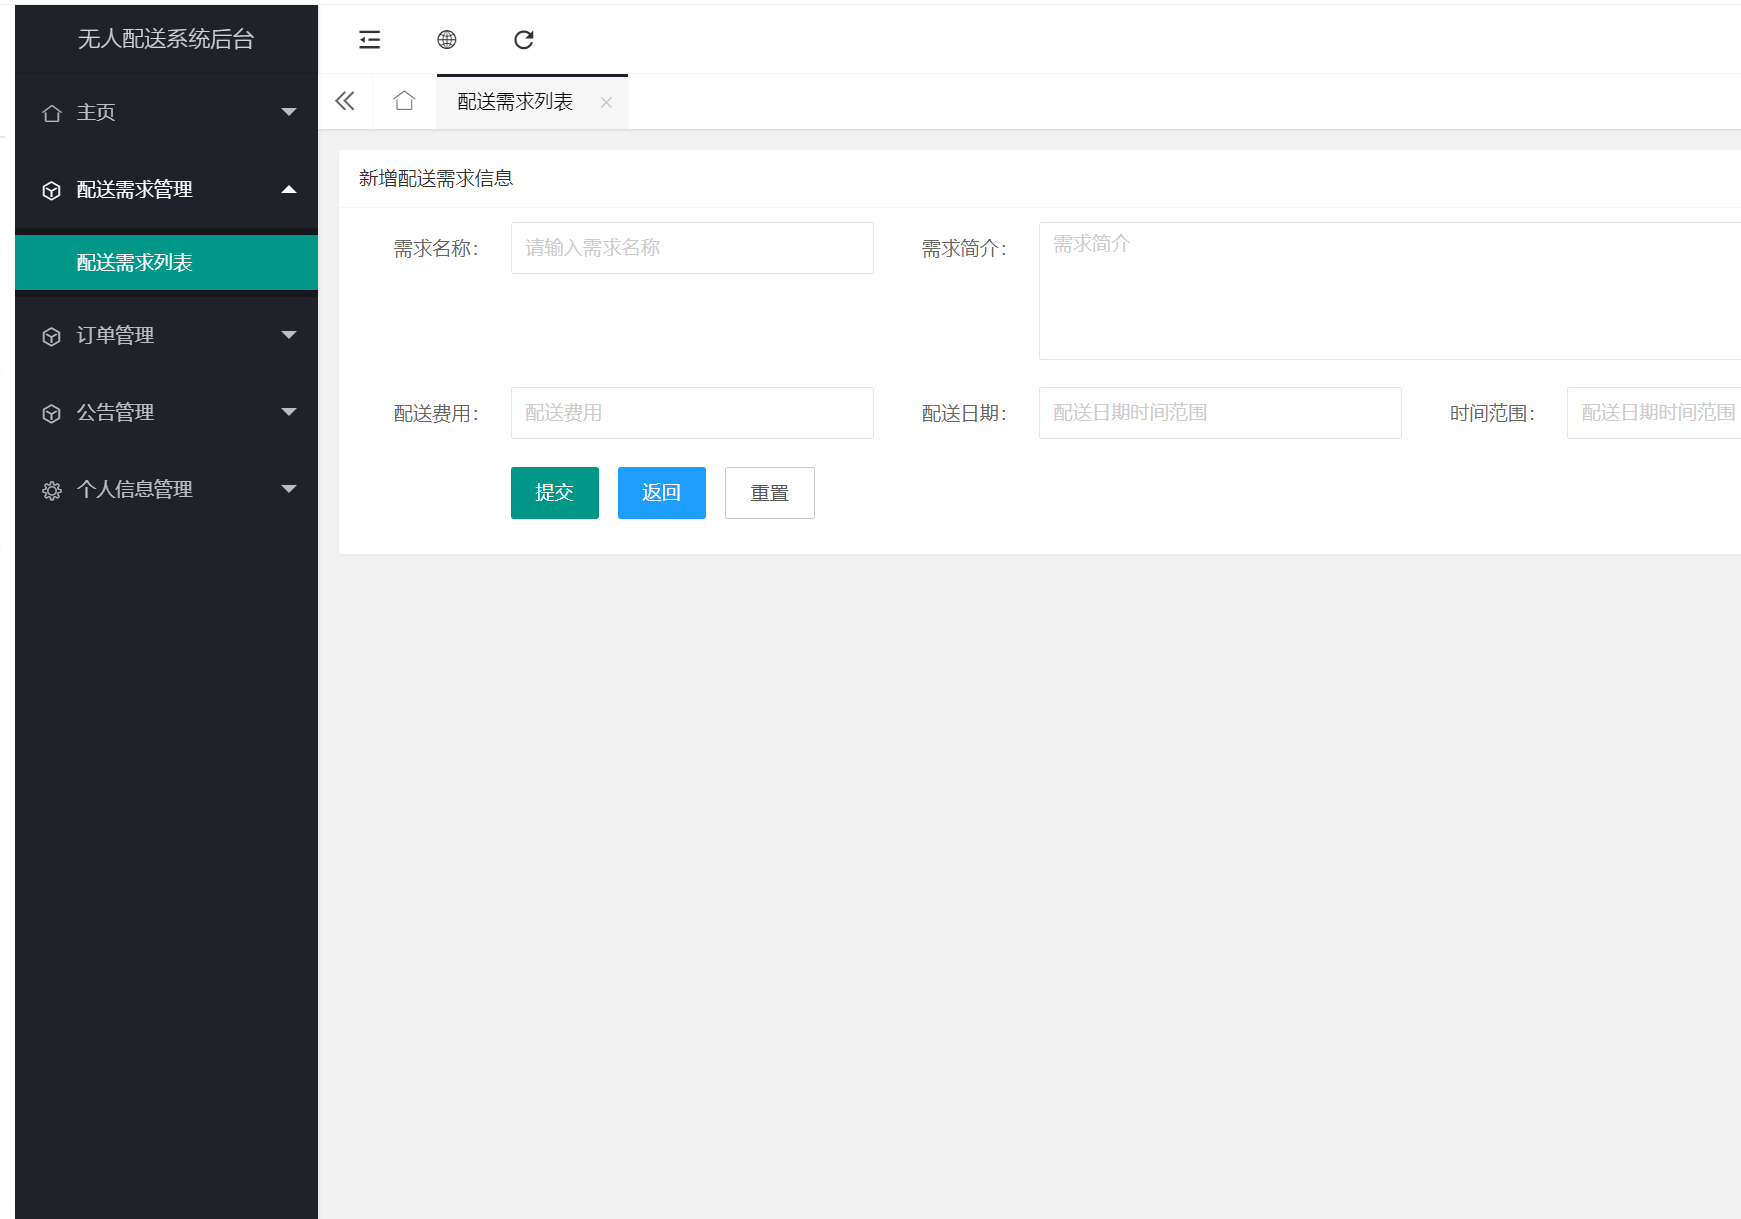Click the double-left arrow tab scroll icon

click(x=345, y=101)
